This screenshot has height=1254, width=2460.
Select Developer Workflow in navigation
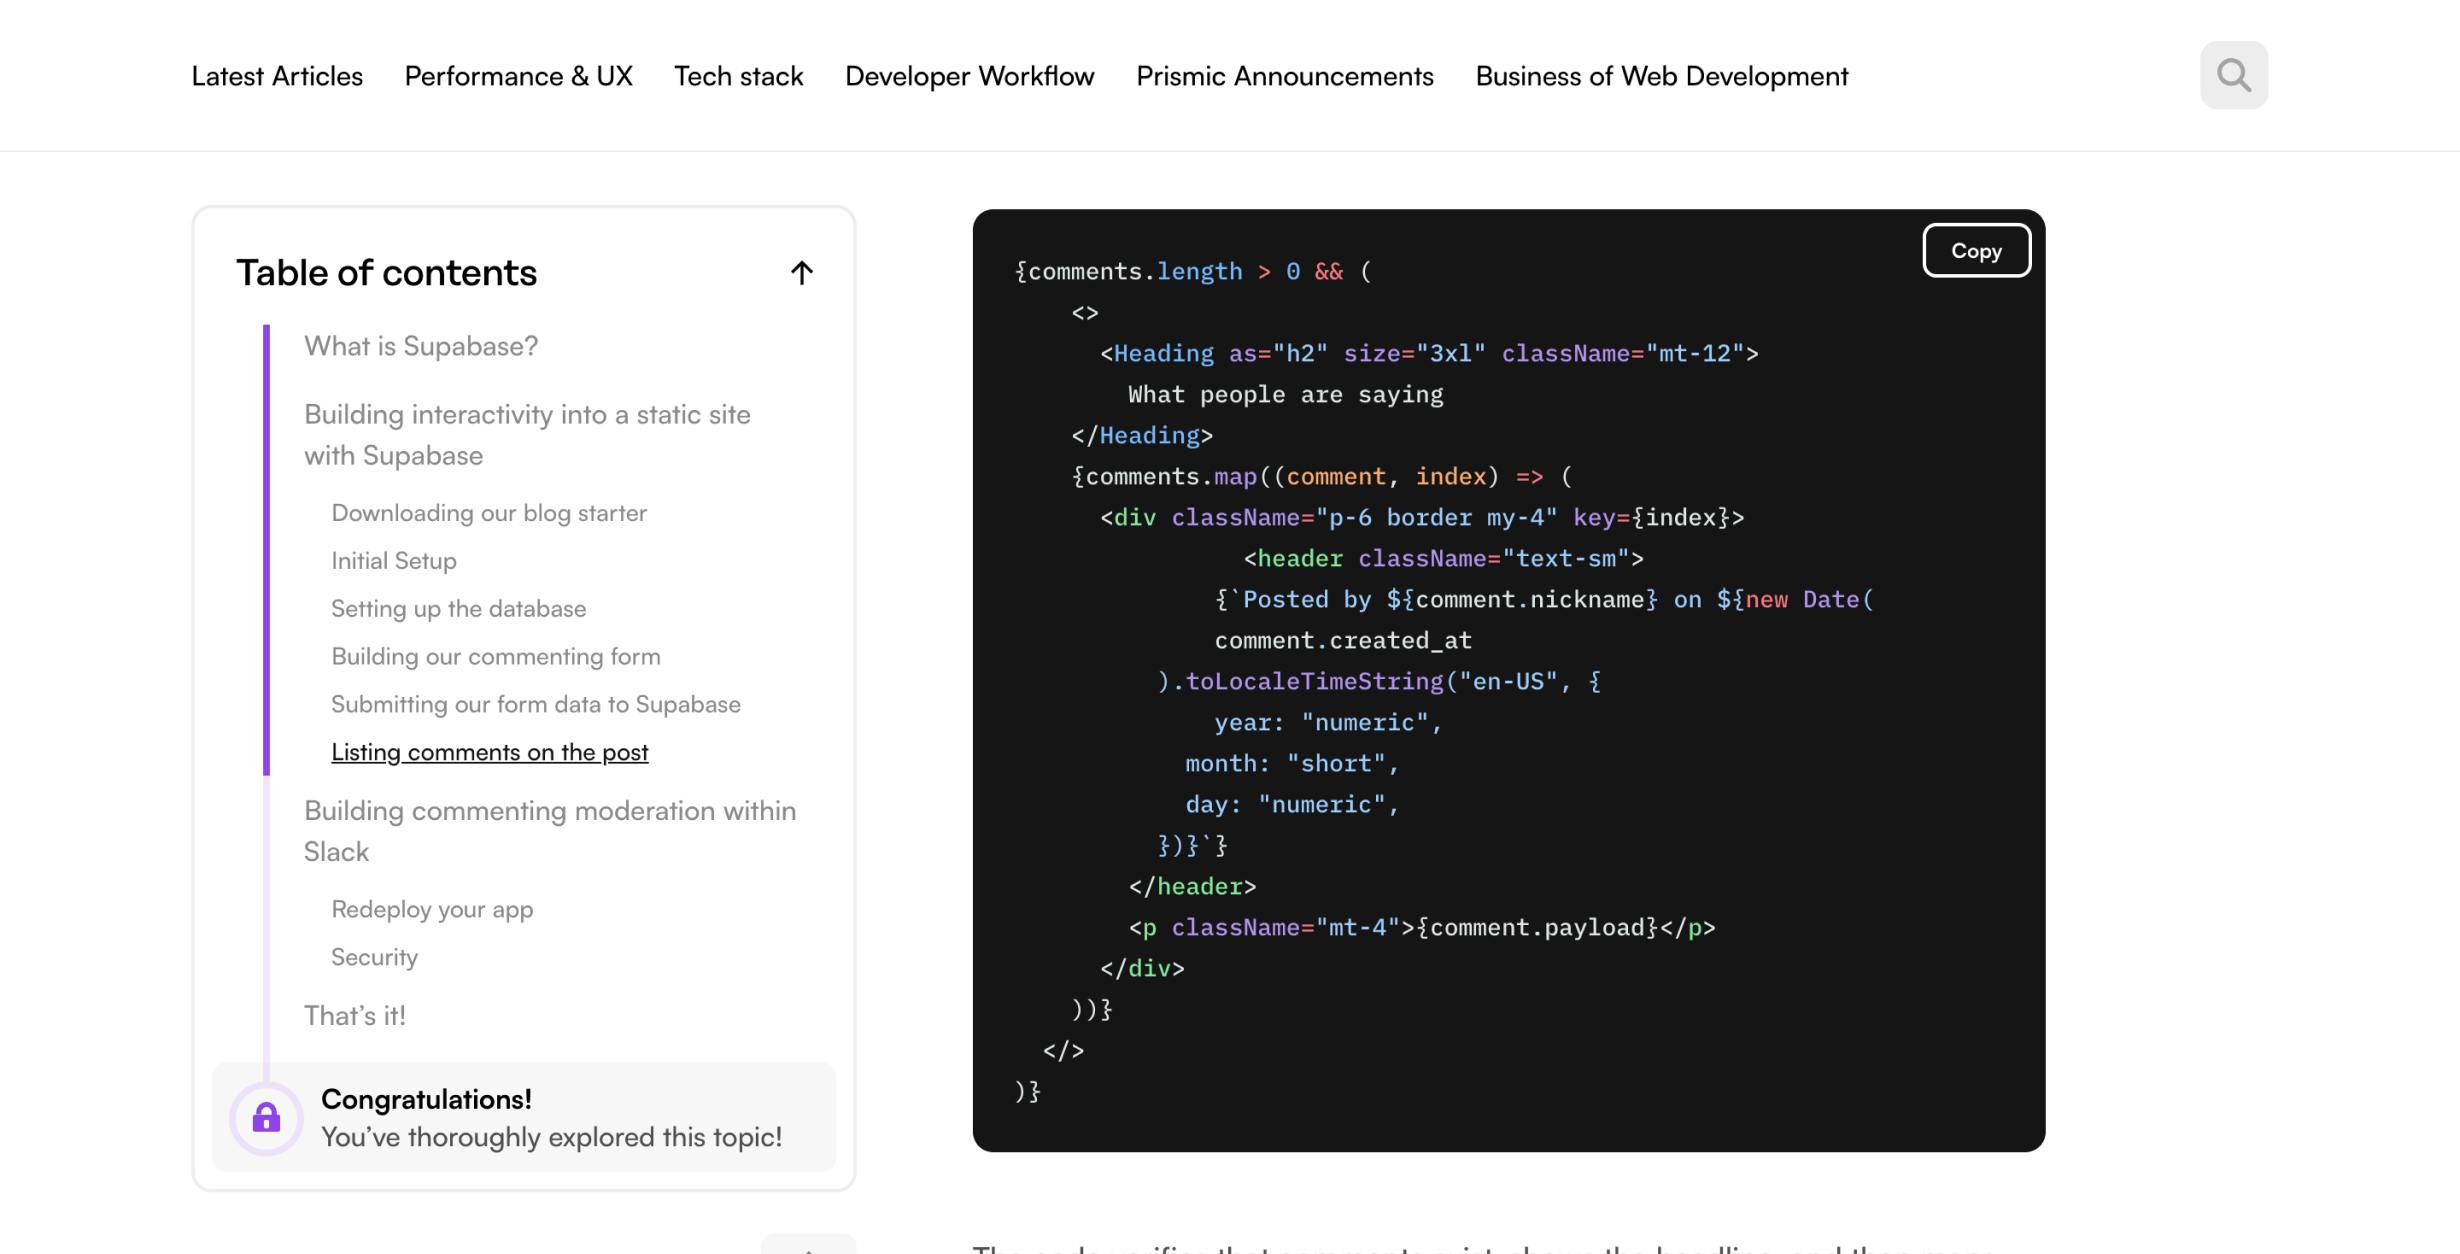969,76
